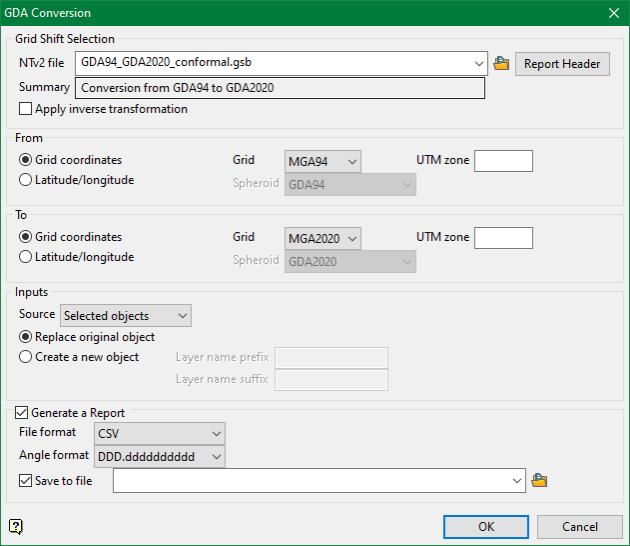This screenshot has height=546, width=630.
Task: Open the CSV file format dropdown
Action: 160,434
